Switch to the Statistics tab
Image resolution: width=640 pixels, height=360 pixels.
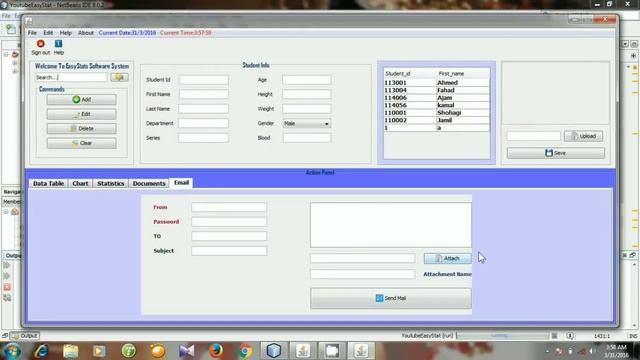[x=111, y=184]
